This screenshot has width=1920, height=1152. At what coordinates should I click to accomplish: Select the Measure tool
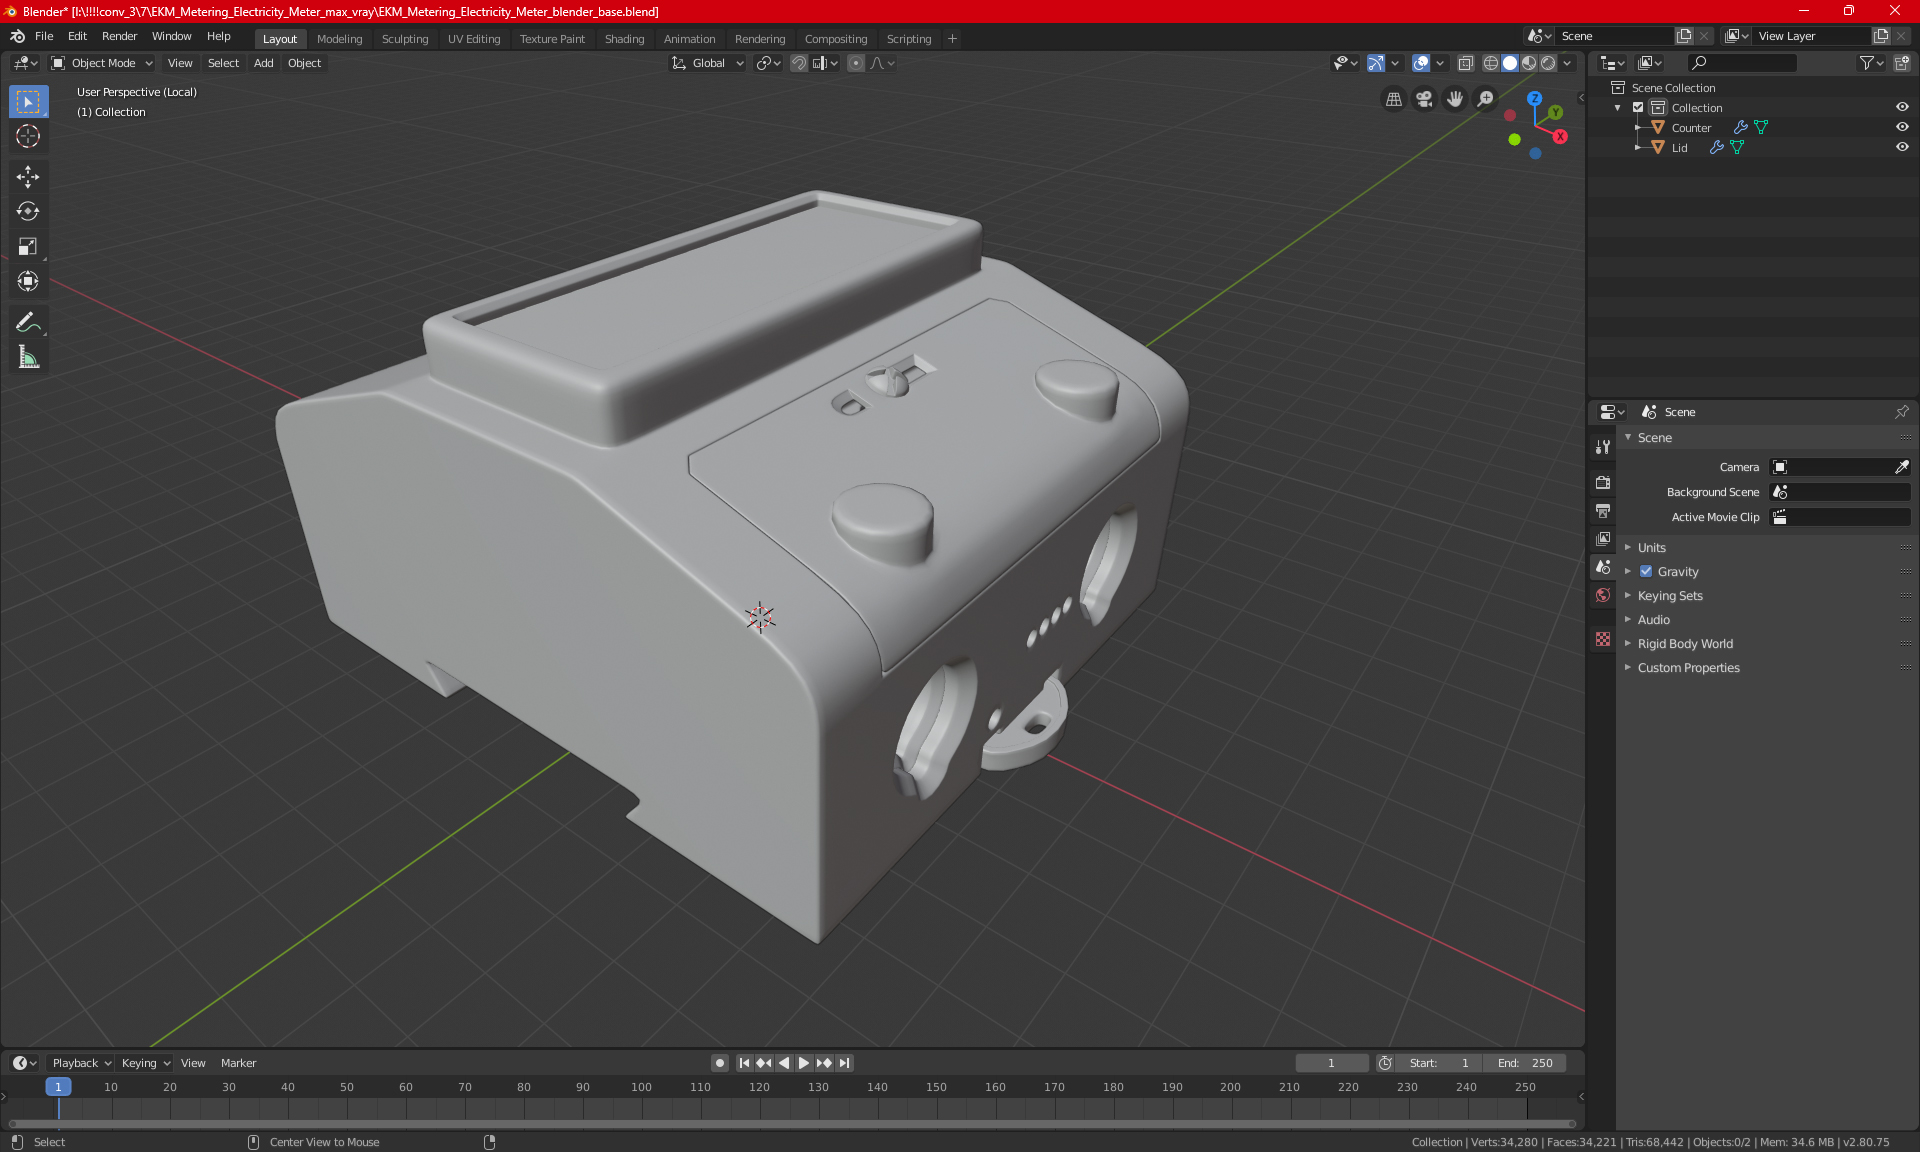28,357
